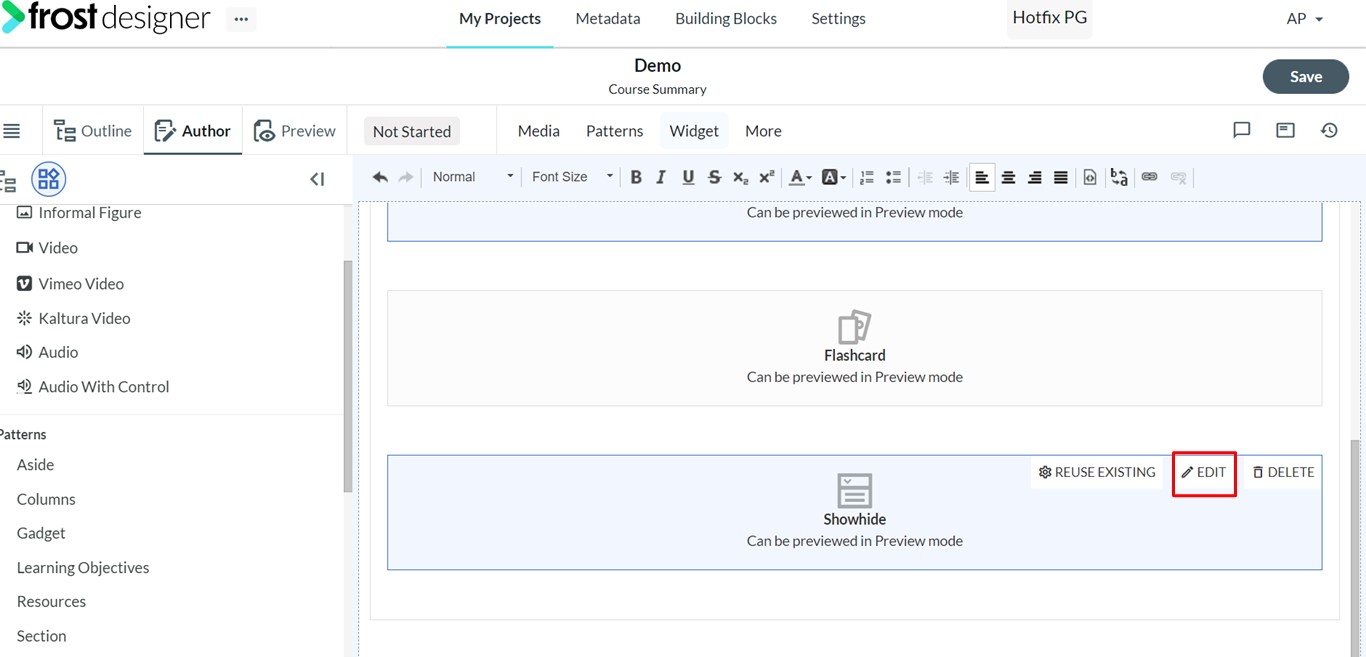Screen dimensions: 1366x657
Task: Increase indent in the toolbar
Action: point(951,177)
